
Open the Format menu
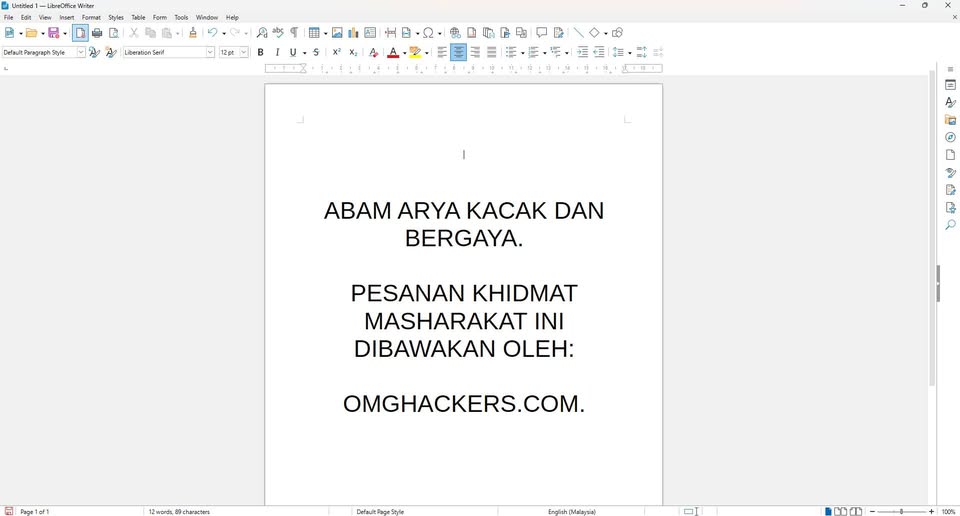(91, 17)
